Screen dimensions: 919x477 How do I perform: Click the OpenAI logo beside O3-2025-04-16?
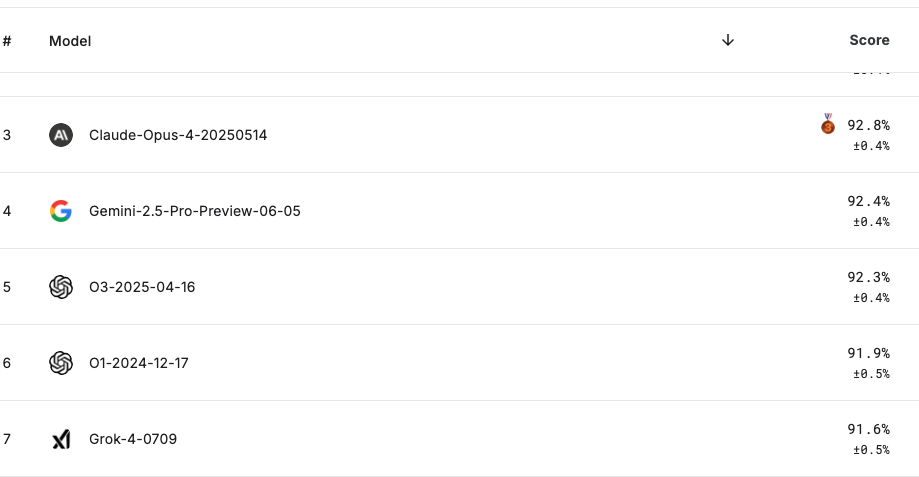pos(61,287)
